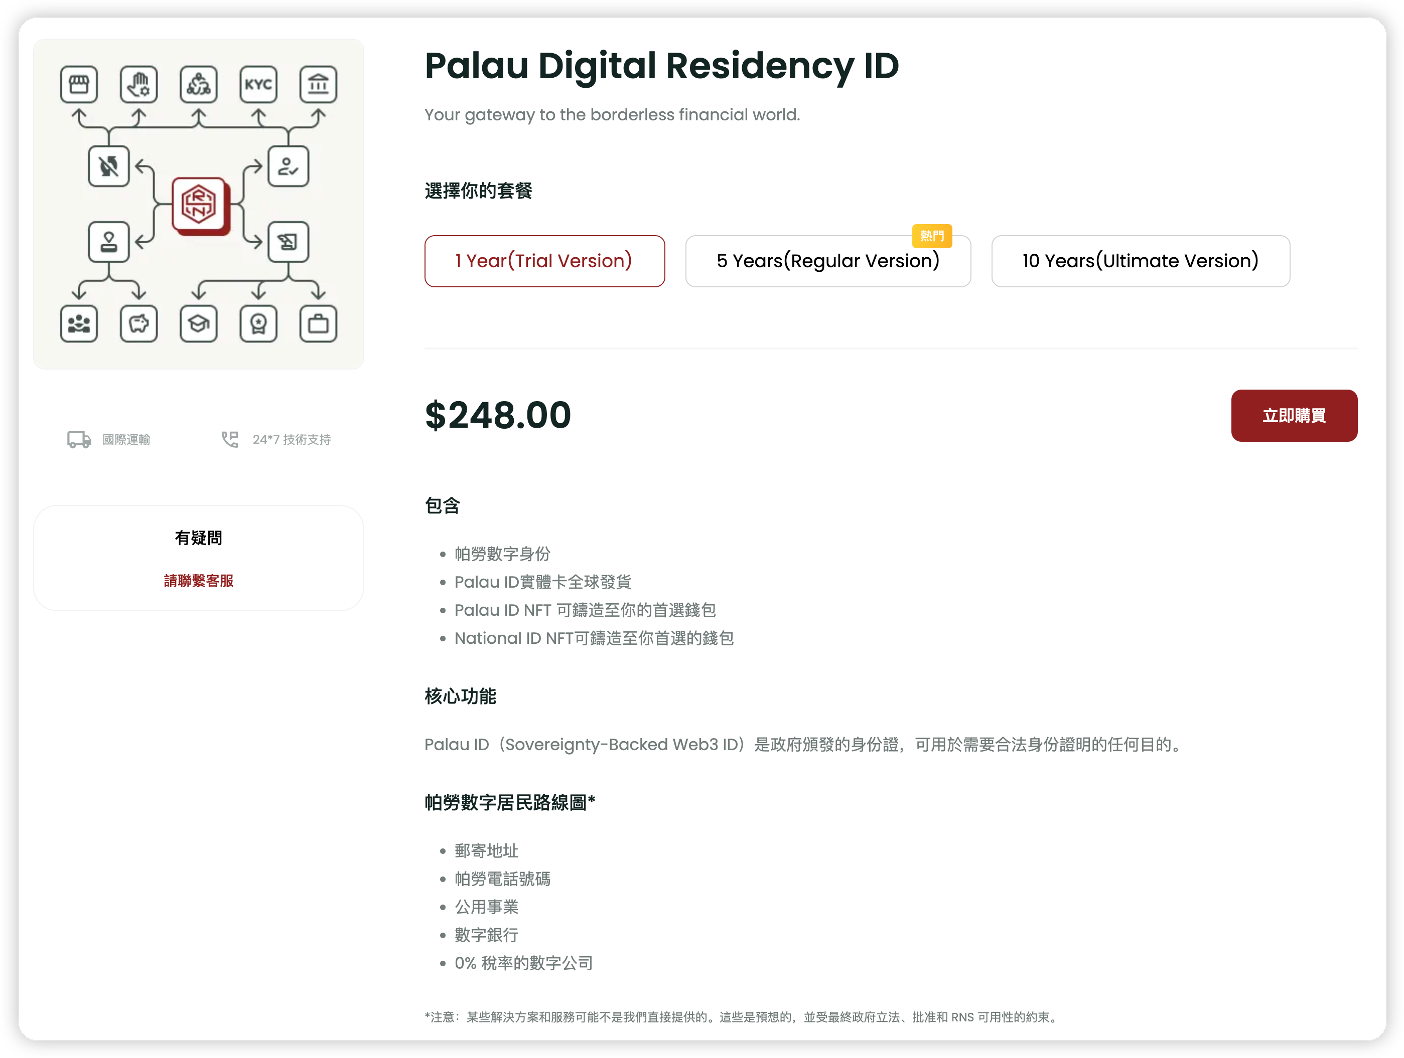Click the bank building icon in diagram
1404x1058 pixels.
click(319, 85)
